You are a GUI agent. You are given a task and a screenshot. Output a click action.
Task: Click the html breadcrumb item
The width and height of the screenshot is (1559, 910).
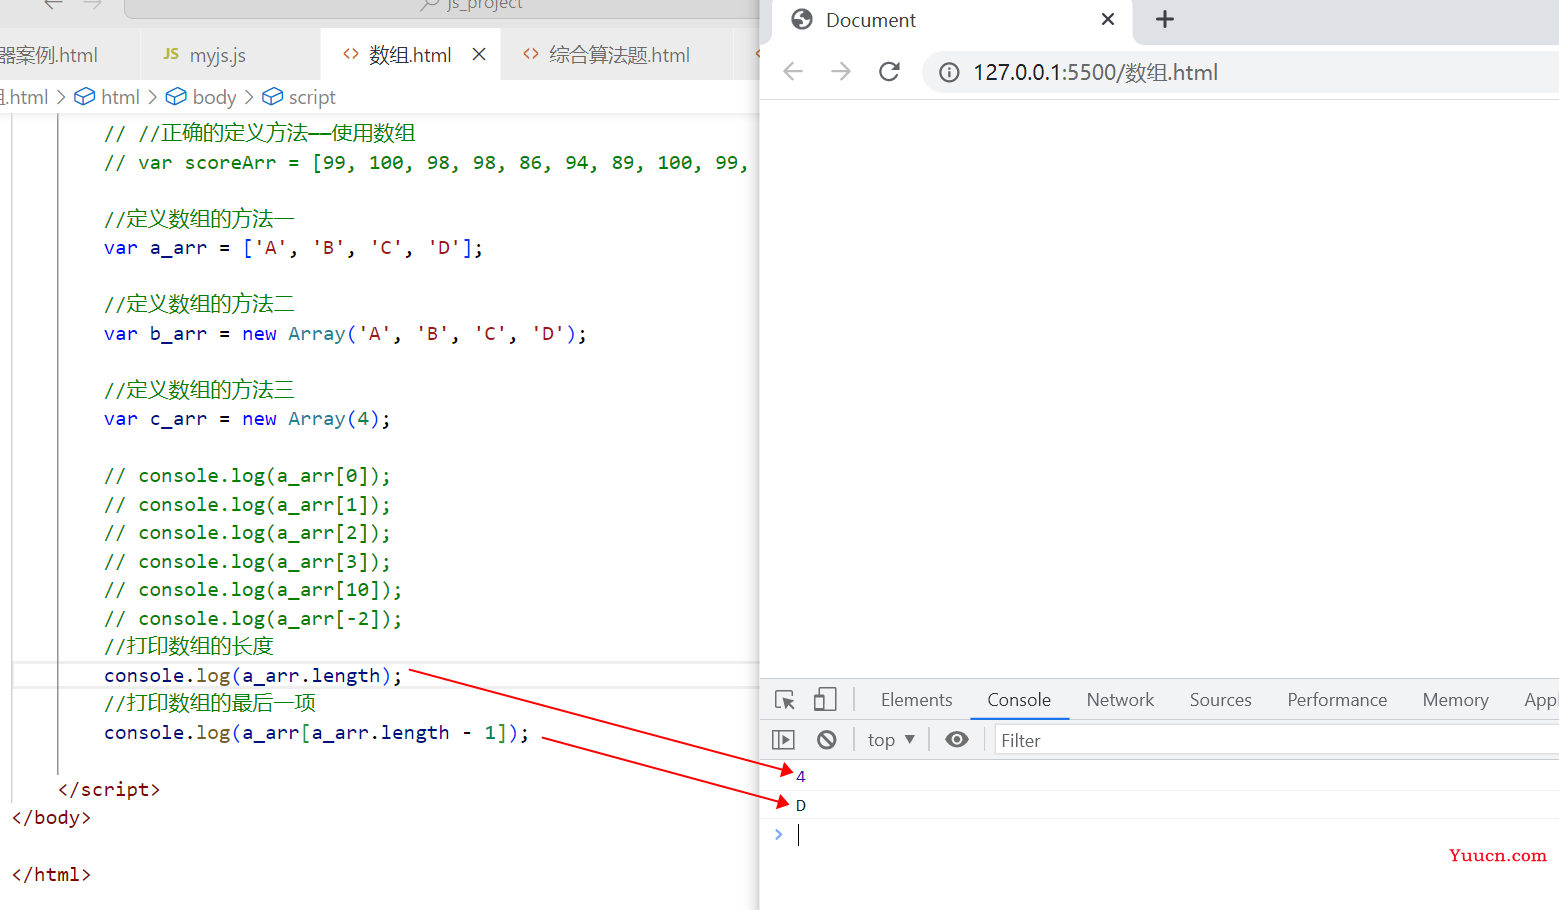(x=107, y=97)
